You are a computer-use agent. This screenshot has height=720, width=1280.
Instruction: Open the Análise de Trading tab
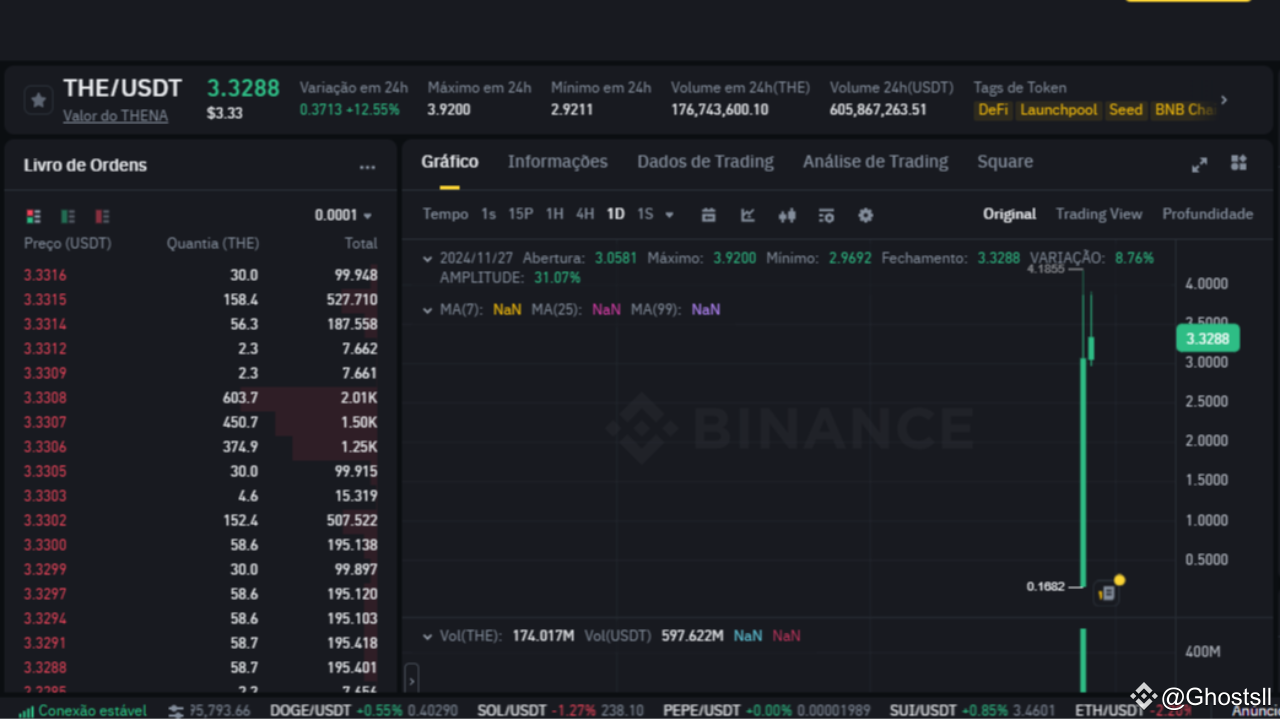click(x=874, y=161)
